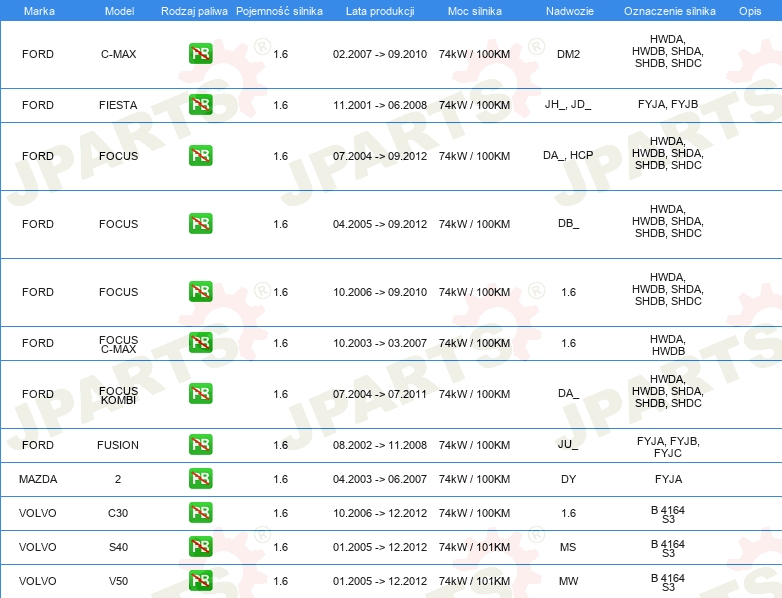Select the FUSION model cell

coord(118,445)
